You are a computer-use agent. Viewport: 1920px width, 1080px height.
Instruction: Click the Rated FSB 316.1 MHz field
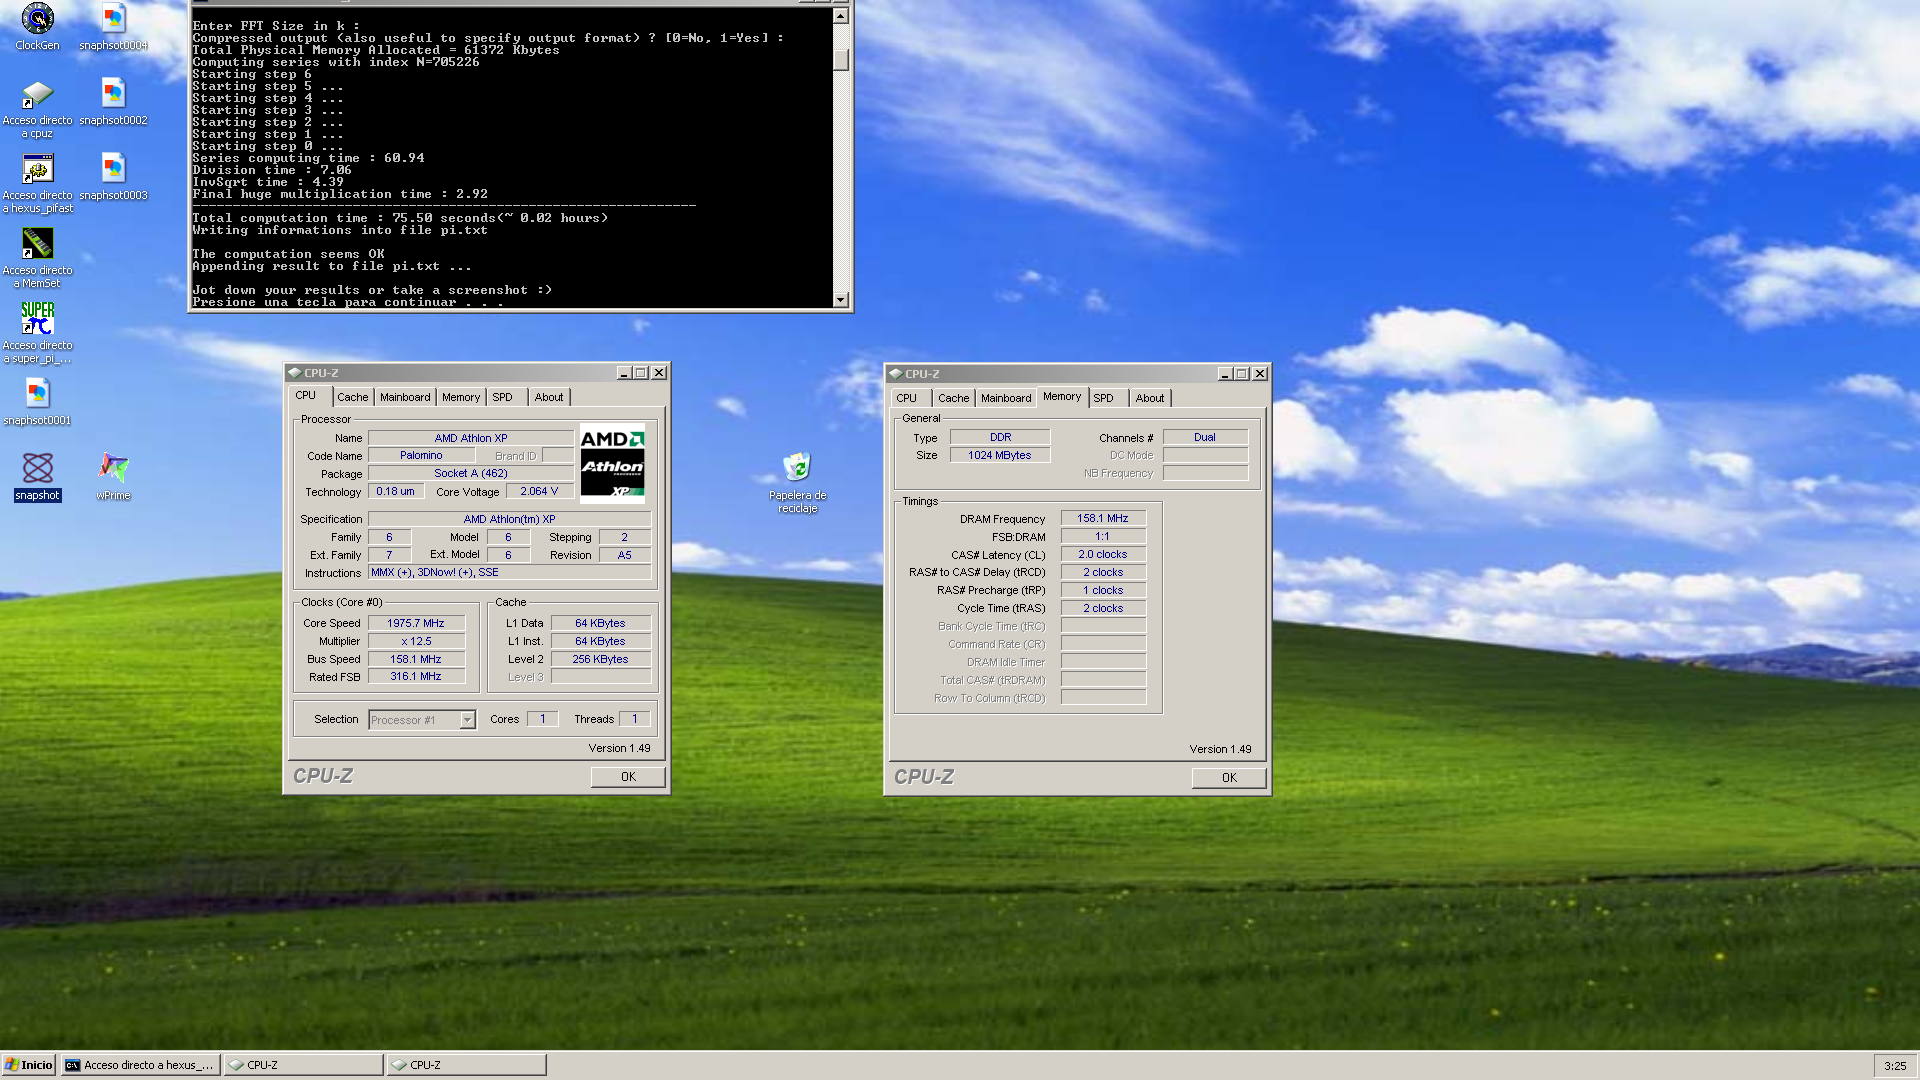[416, 677]
